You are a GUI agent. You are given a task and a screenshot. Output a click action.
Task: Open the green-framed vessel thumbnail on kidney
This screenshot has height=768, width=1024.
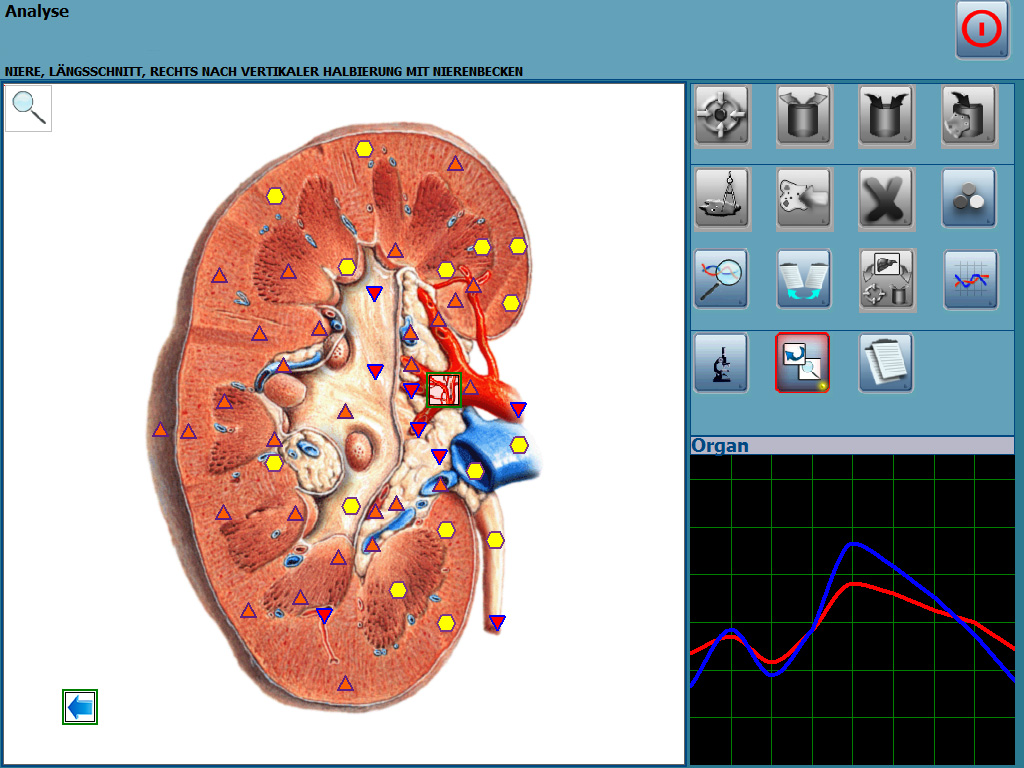coord(444,390)
